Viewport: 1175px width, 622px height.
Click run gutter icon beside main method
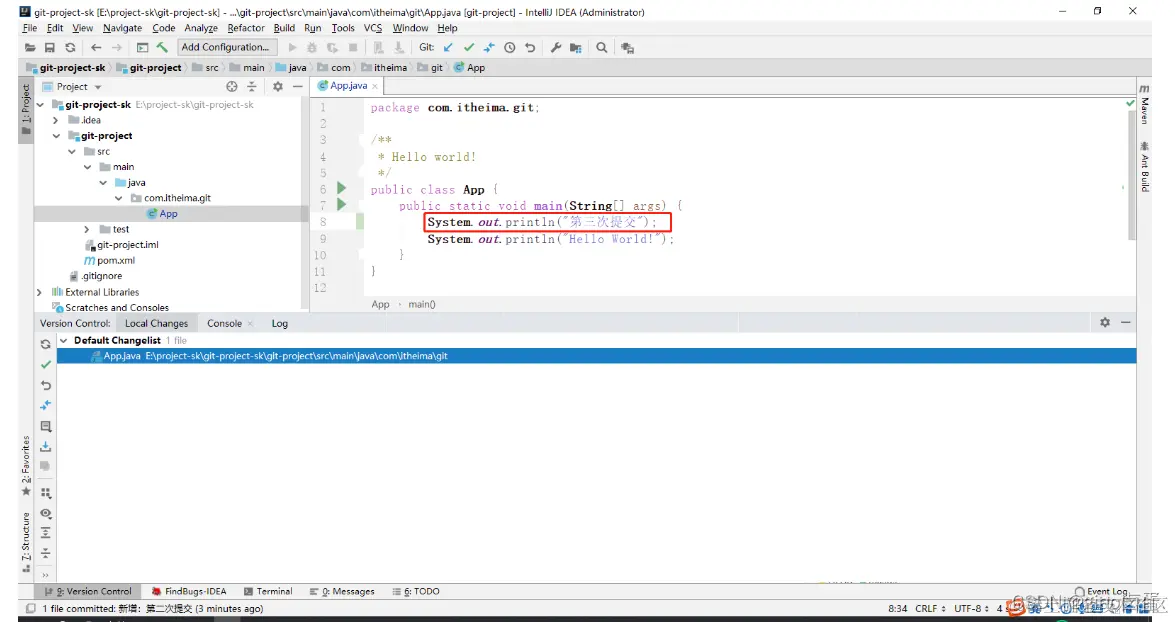(x=342, y=204)
